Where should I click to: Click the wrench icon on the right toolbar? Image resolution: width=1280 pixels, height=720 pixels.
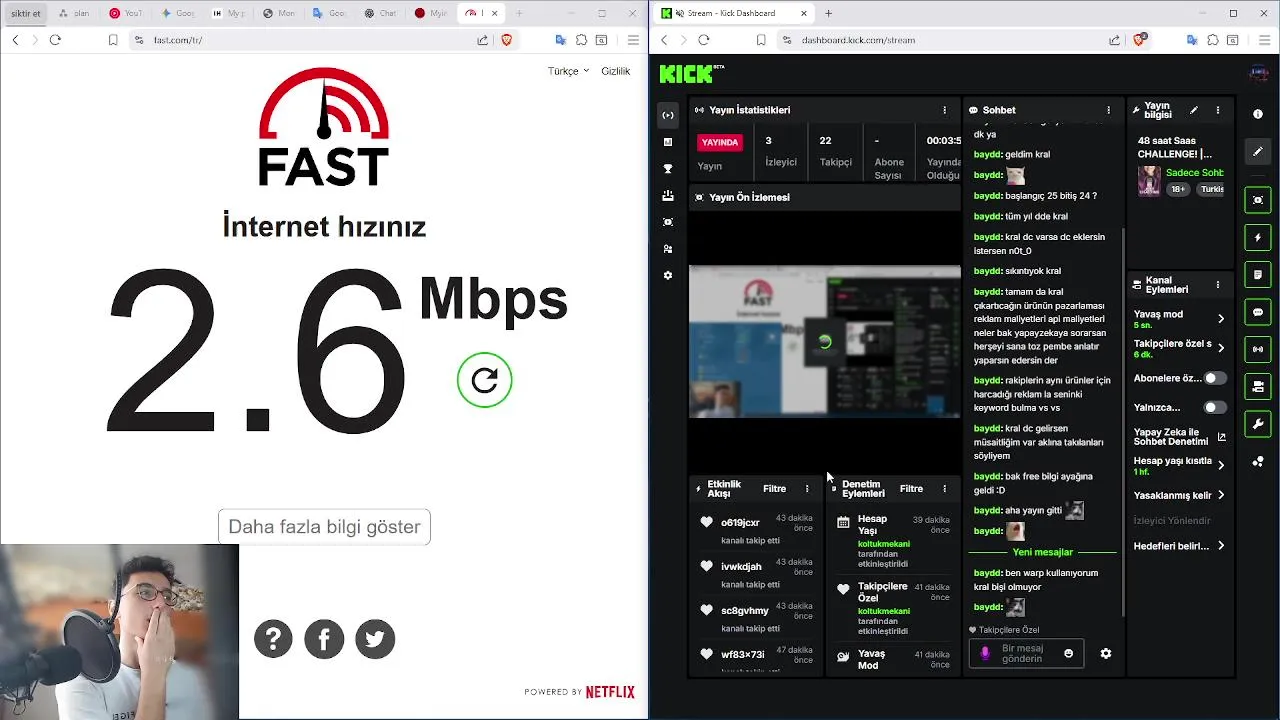coord(1258,424)
